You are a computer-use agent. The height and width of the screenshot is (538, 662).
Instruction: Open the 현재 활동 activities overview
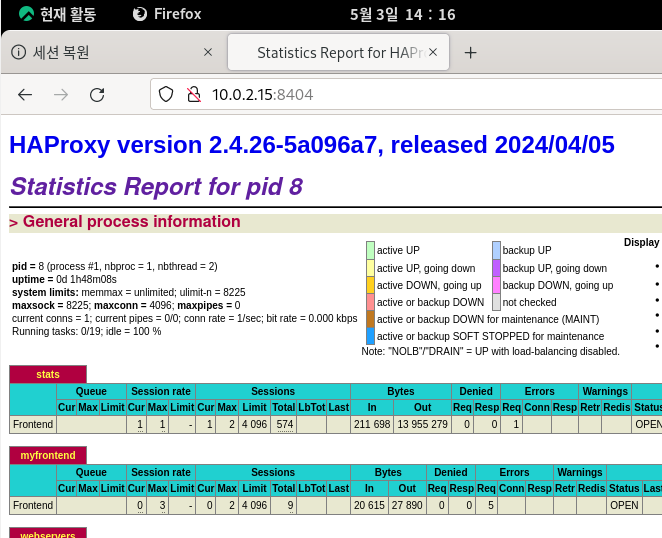58,14
